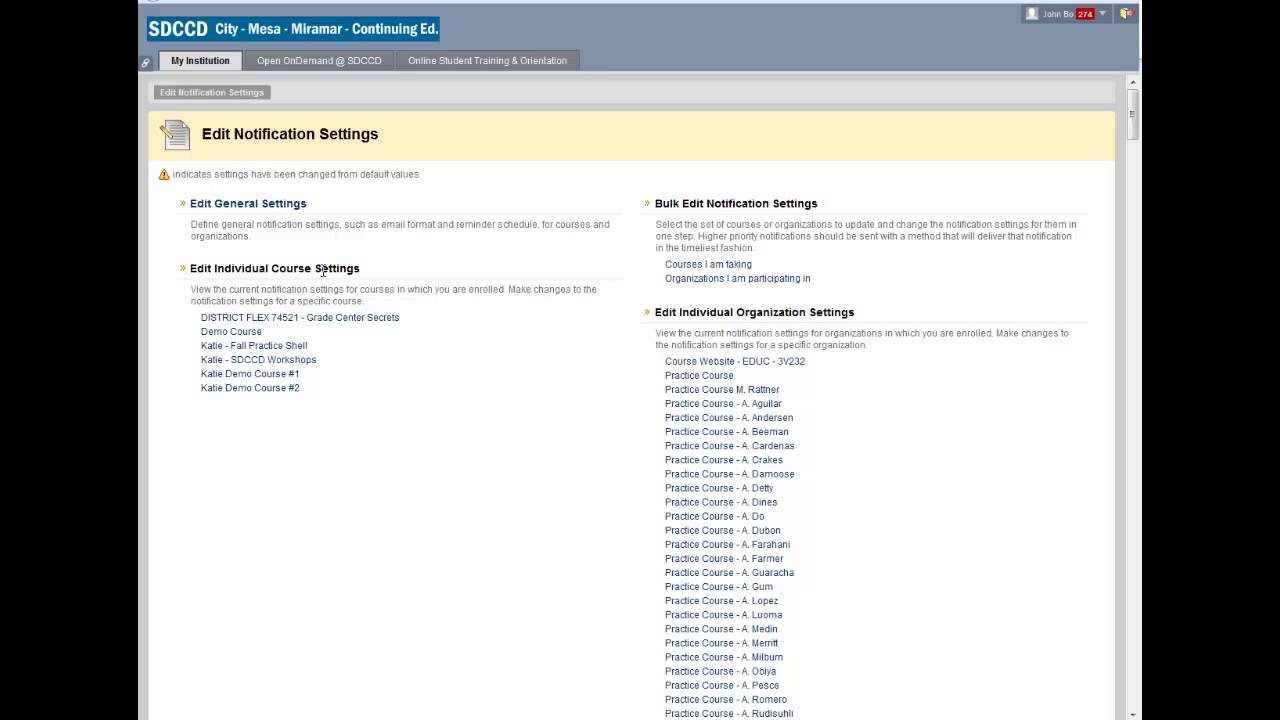Click arrow bullet before Edit Individual Course Settings
1280x720 pixels.
tap(183, 268)
